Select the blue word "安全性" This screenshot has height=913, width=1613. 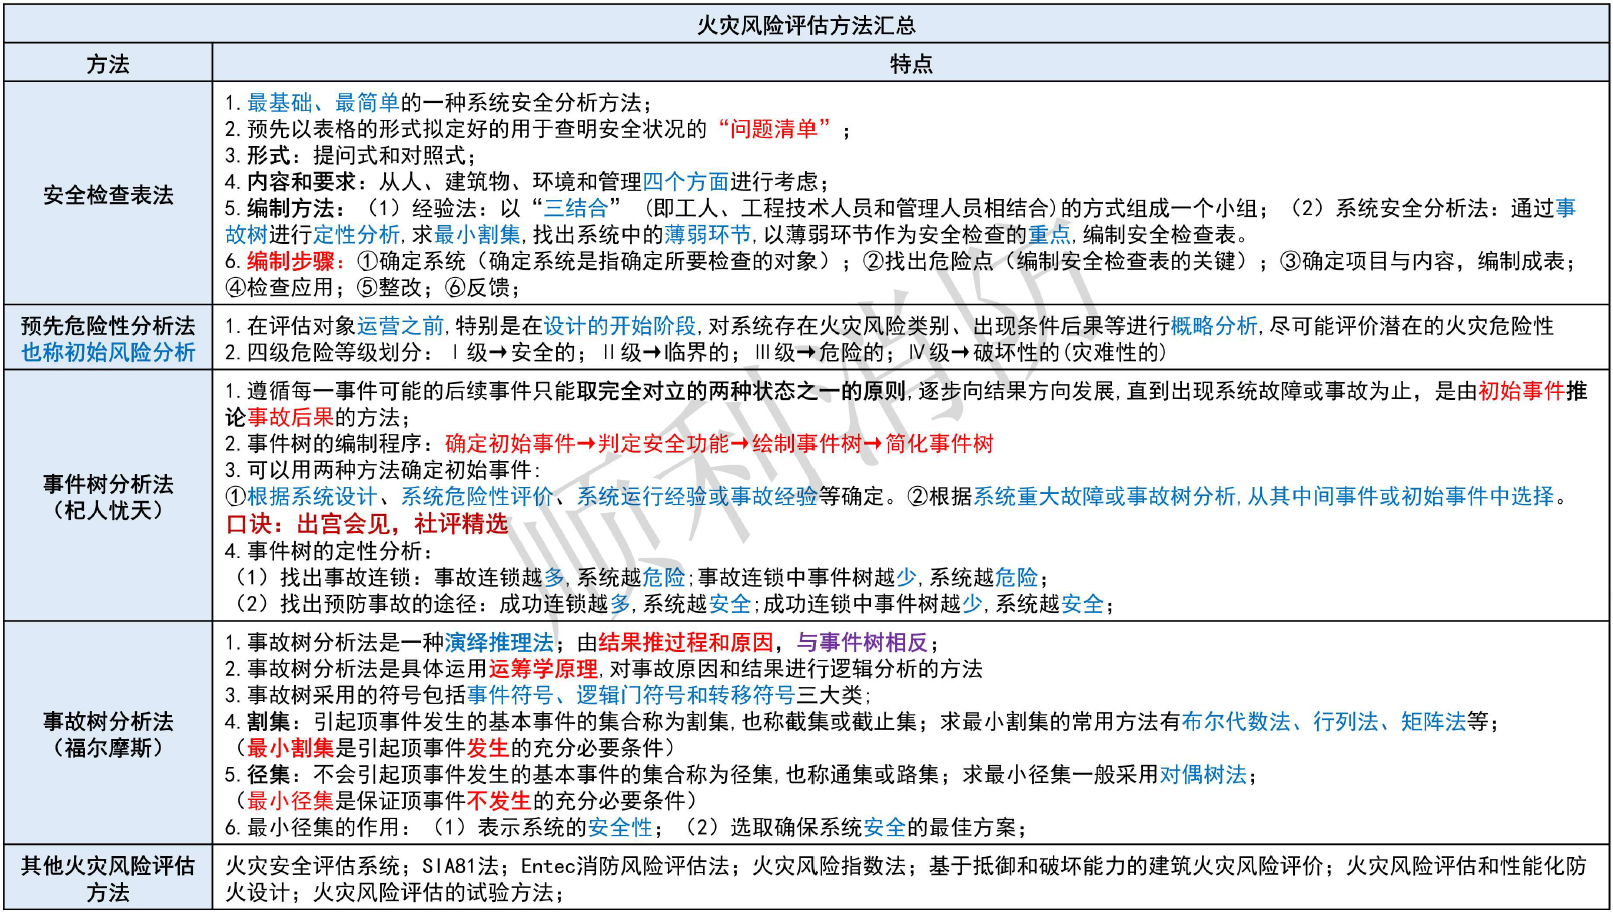pos(620,827)
